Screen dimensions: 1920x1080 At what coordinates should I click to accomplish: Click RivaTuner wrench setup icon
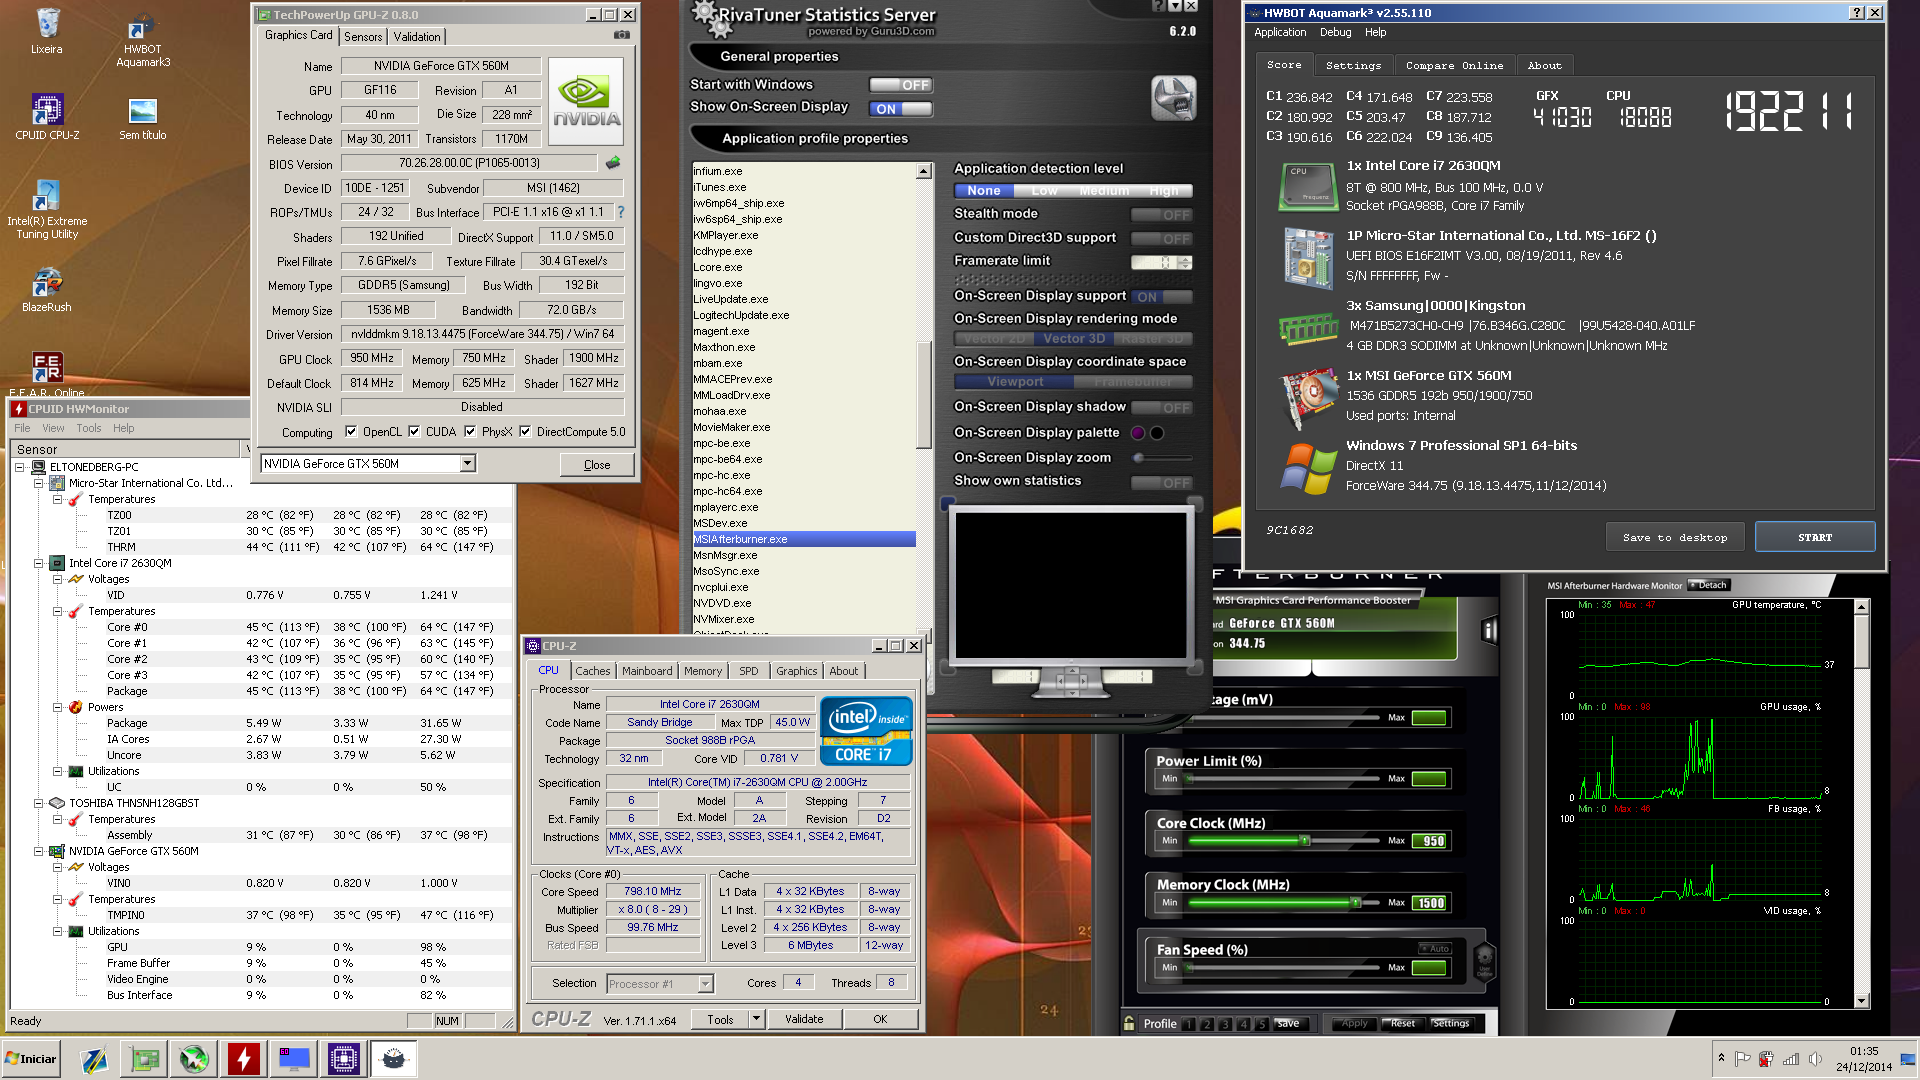coord(1173,98)
